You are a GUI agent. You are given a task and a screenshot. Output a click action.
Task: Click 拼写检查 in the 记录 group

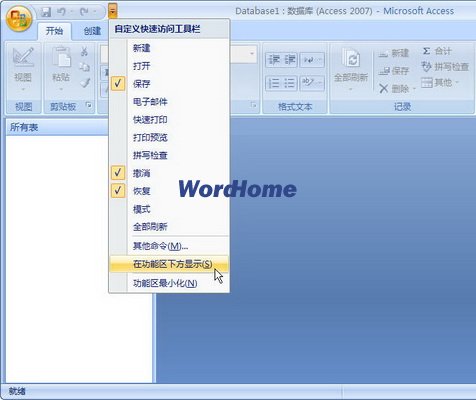445,67
